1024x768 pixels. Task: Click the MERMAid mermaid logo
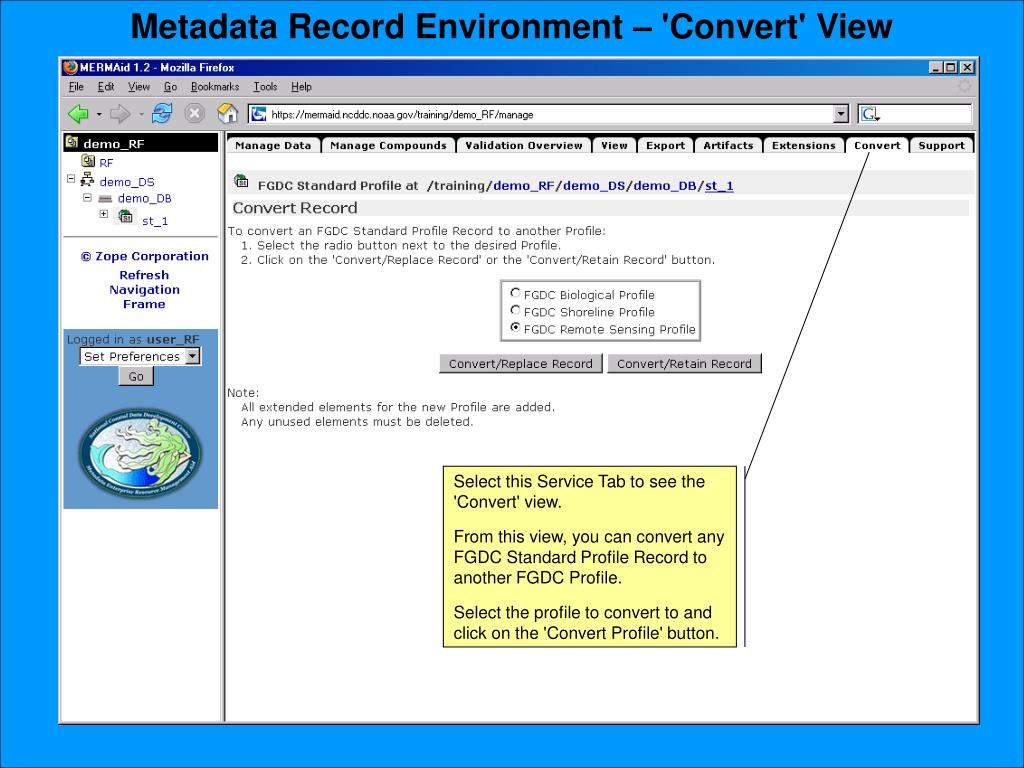click(x=140, y=453)
